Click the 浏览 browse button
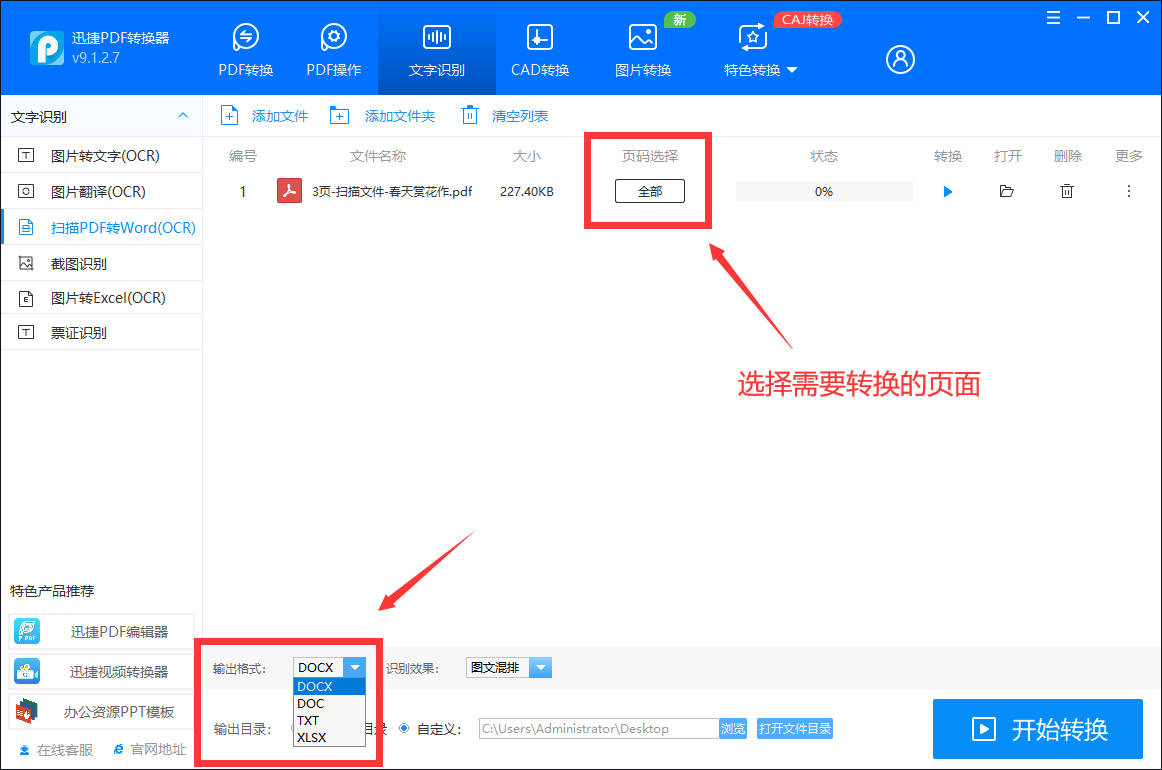The width and height of the screenshot is (1162, 770). coord(733,728)
